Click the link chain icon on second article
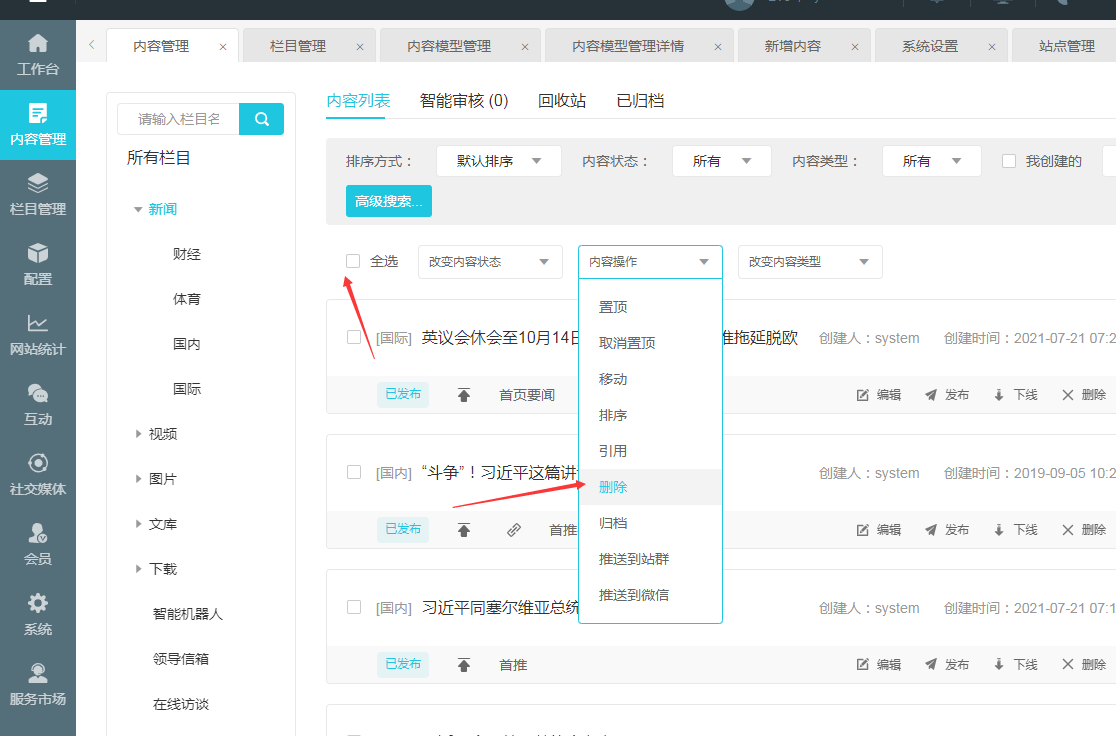1116x736 pixels. [x=514, y=530]
